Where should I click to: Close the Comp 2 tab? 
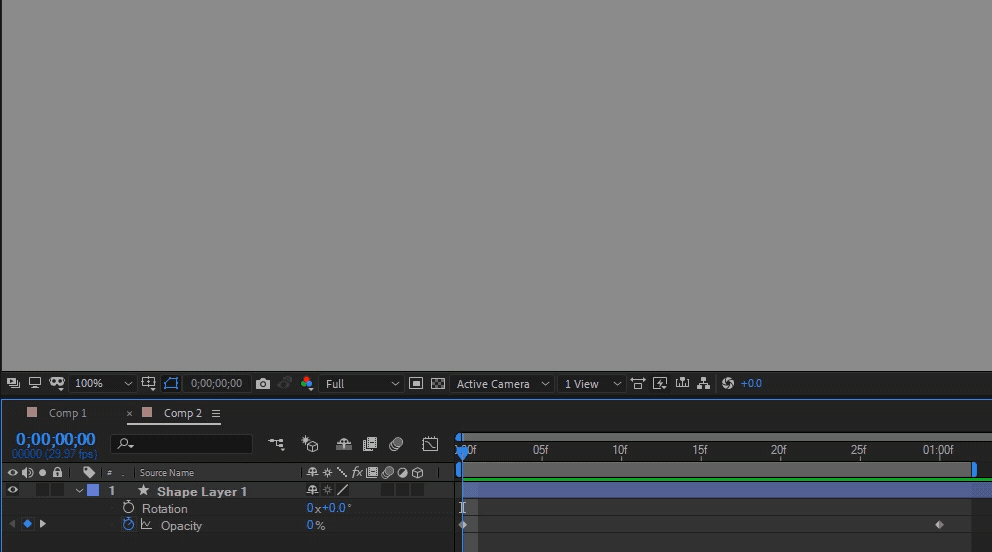point(129,414)
